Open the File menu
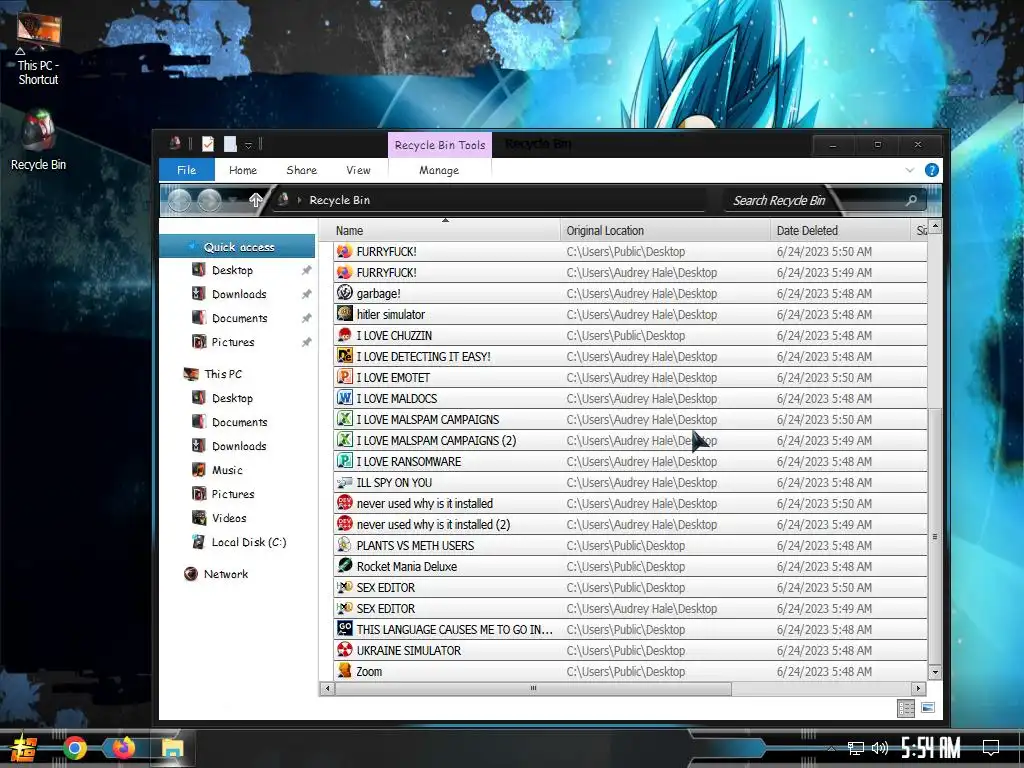Screen dimensions: 1024x768 [187, 170]
